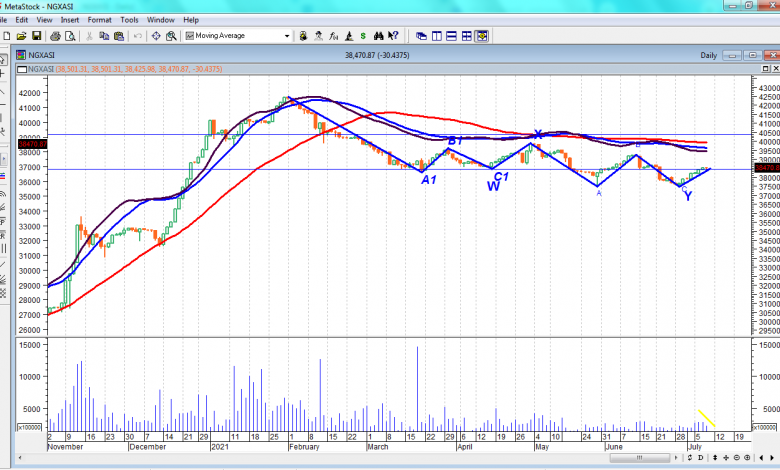Cascade windows layout icon
This screenshot has width=780, height=470.
tap(421, 36)
